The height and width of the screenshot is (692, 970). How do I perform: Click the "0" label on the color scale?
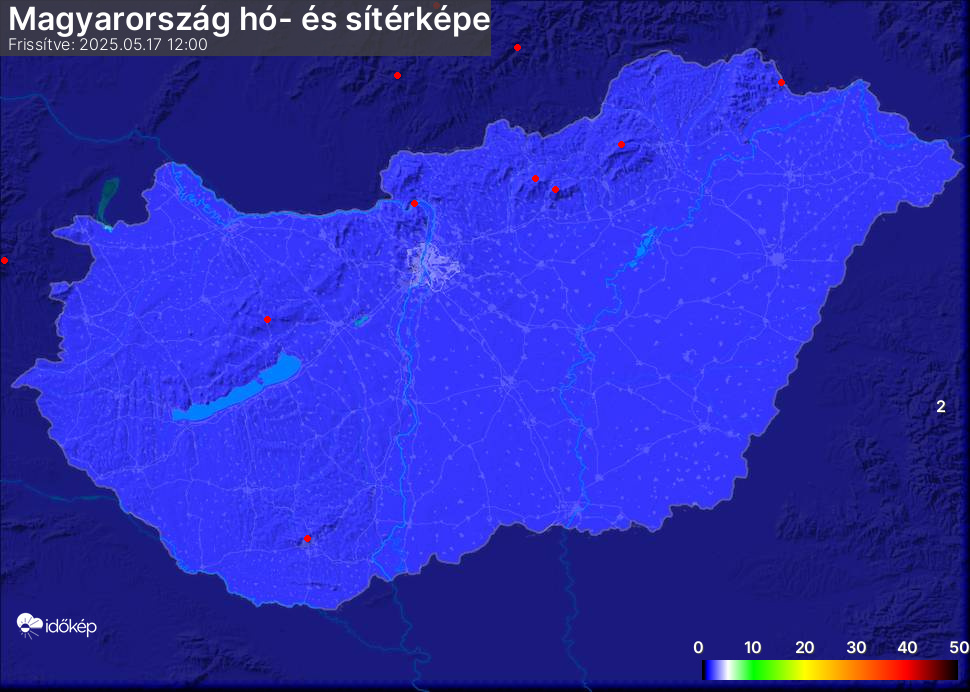(x=698, y=647)
